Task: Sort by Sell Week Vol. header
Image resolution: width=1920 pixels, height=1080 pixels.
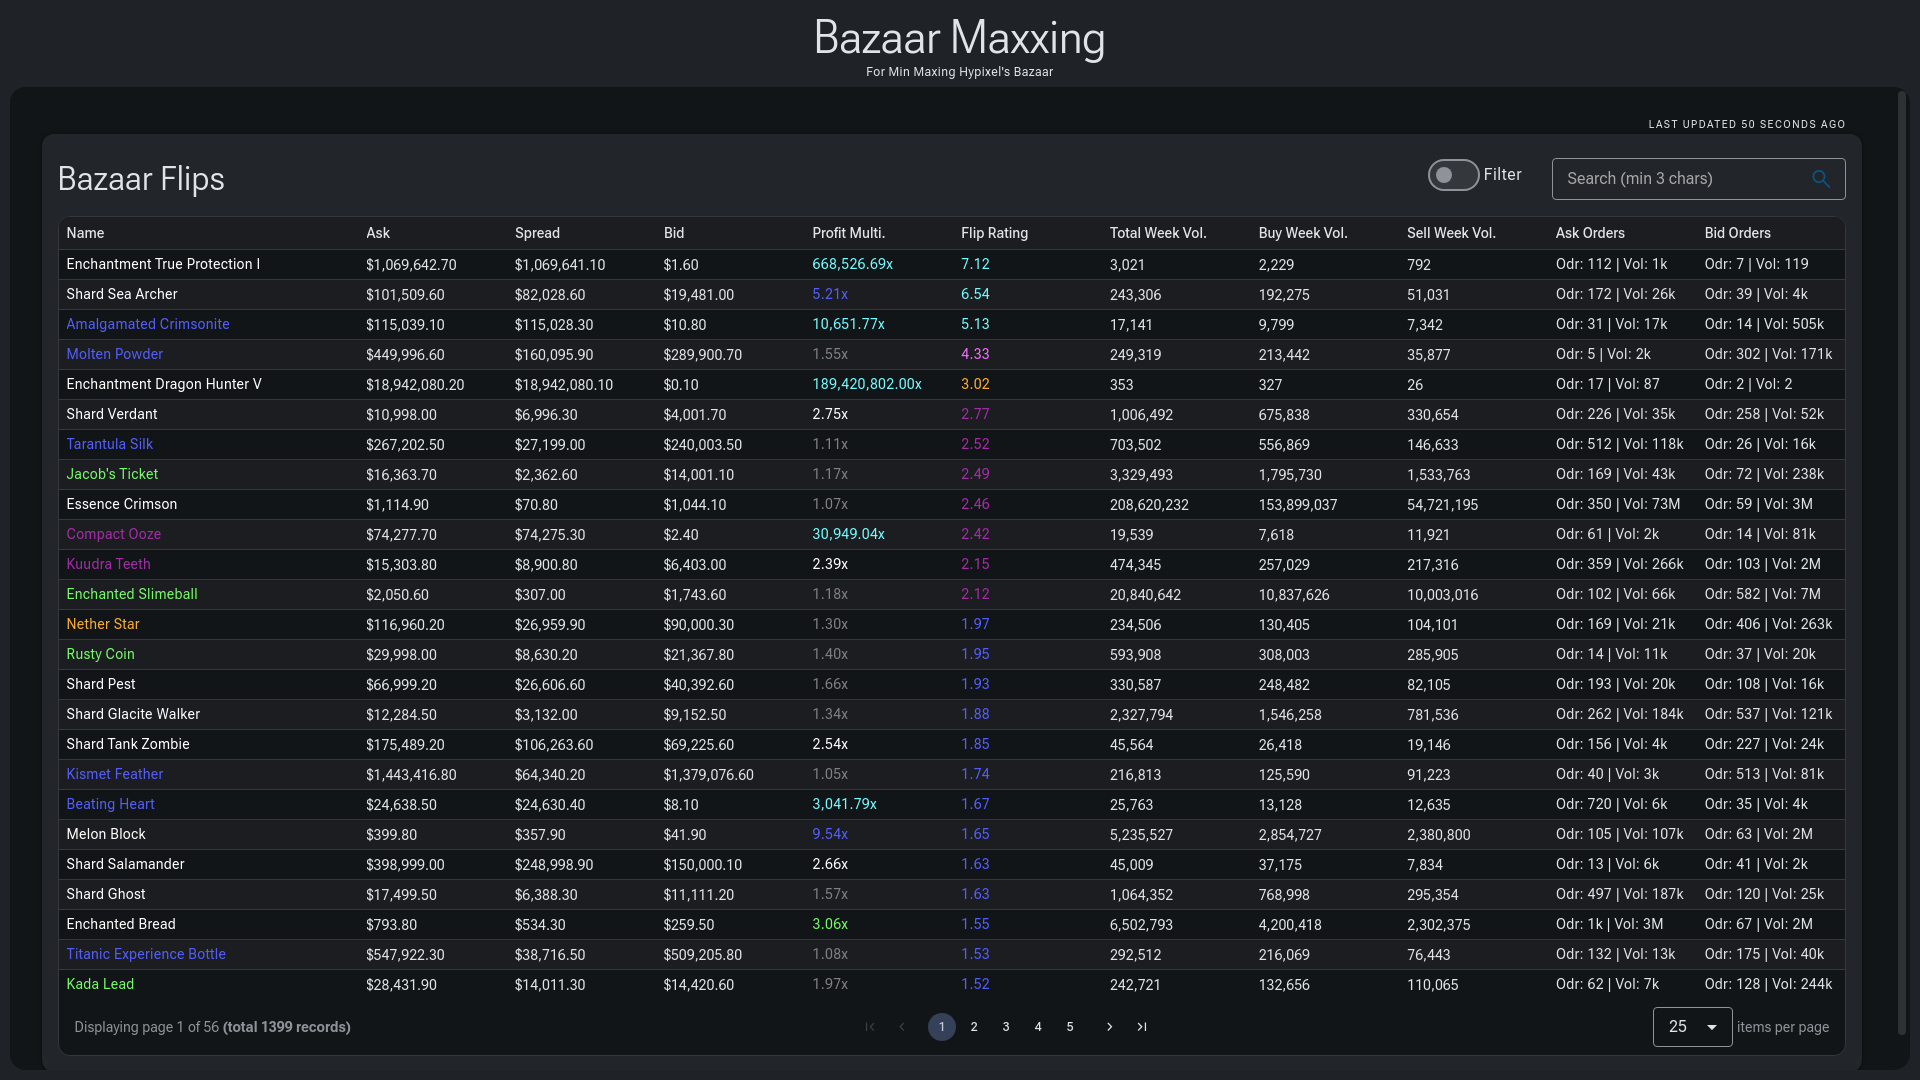Action: coord(1451,233)
